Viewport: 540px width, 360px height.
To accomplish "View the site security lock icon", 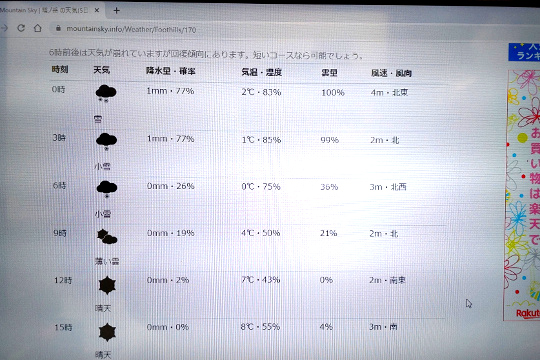I will click(58, 29).
